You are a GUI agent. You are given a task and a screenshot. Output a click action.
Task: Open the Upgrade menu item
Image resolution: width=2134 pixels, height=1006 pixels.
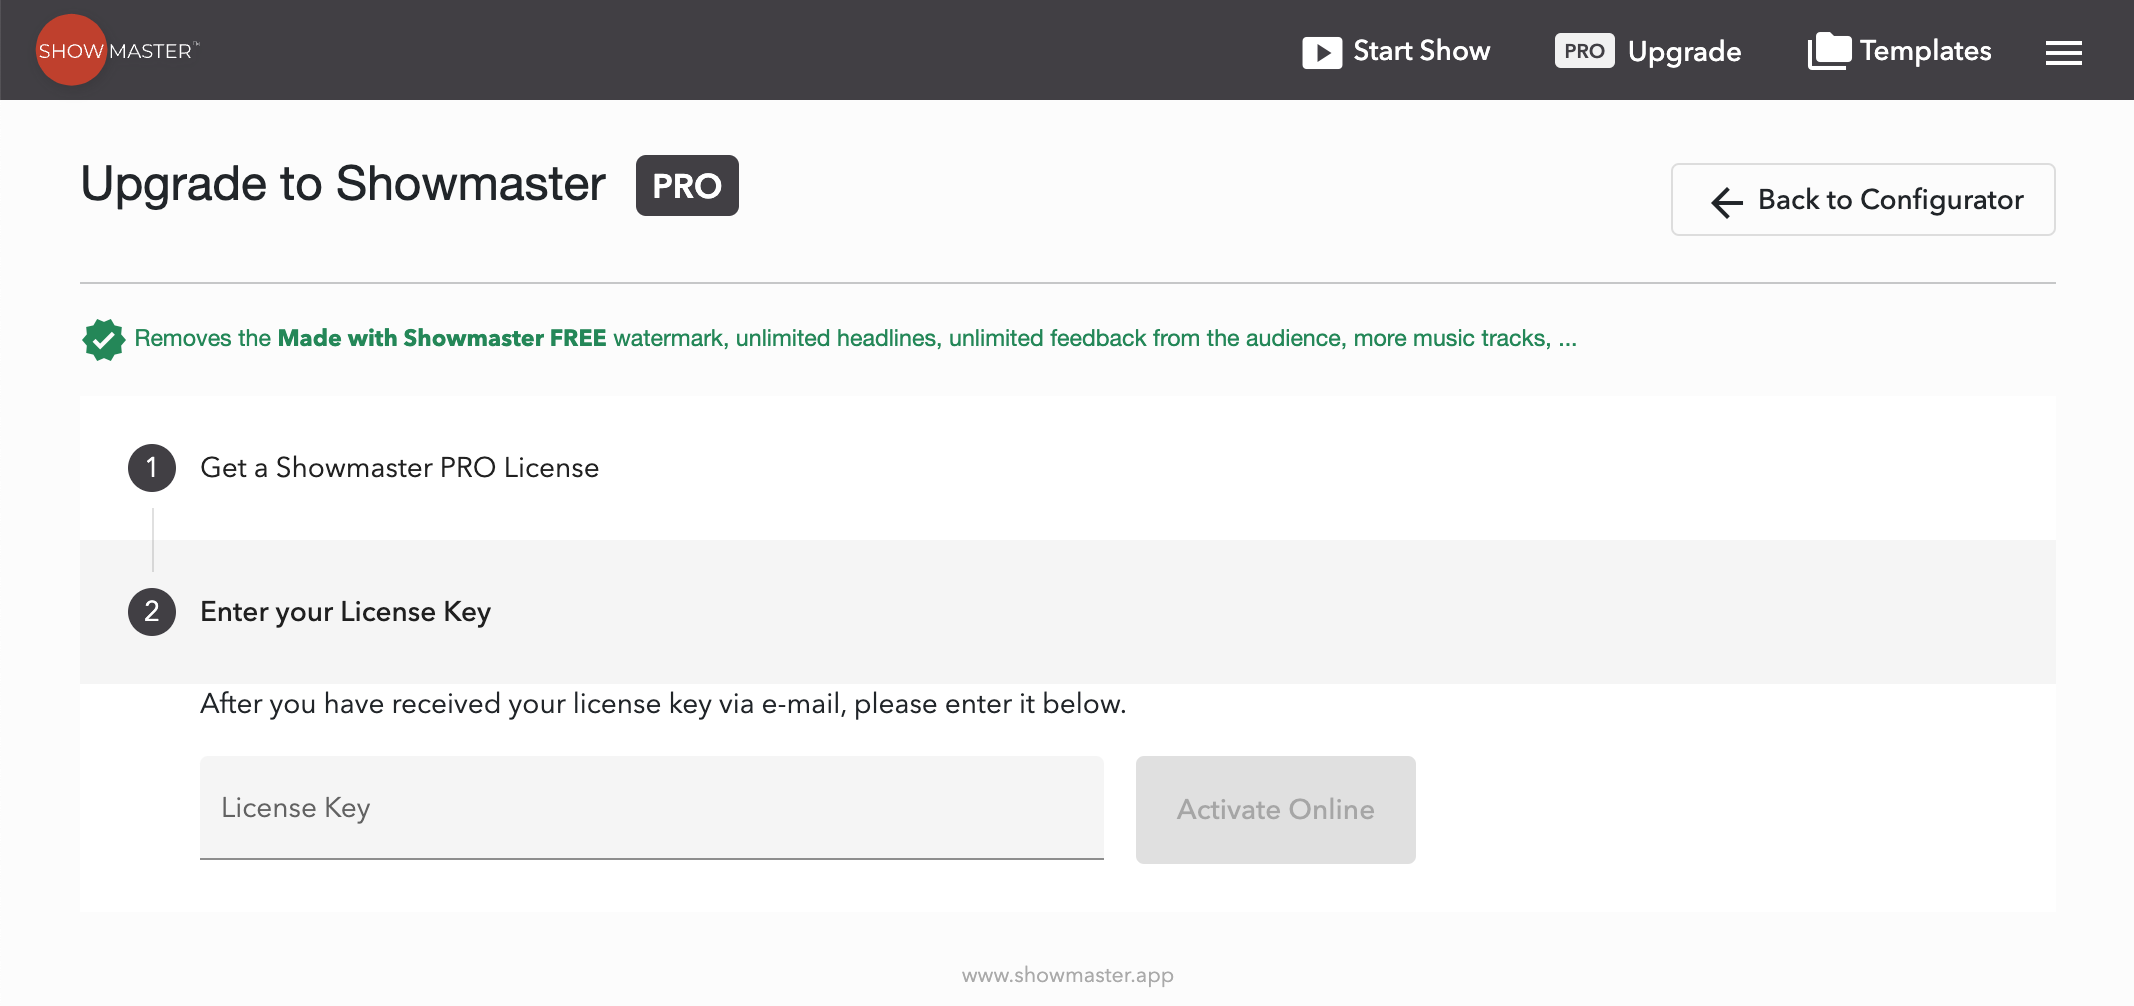[1684, 52]
